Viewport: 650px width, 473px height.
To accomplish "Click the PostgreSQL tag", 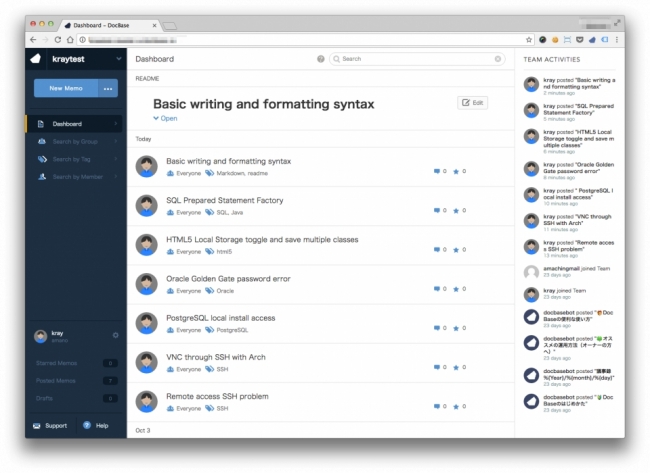I will click(232, 330).
